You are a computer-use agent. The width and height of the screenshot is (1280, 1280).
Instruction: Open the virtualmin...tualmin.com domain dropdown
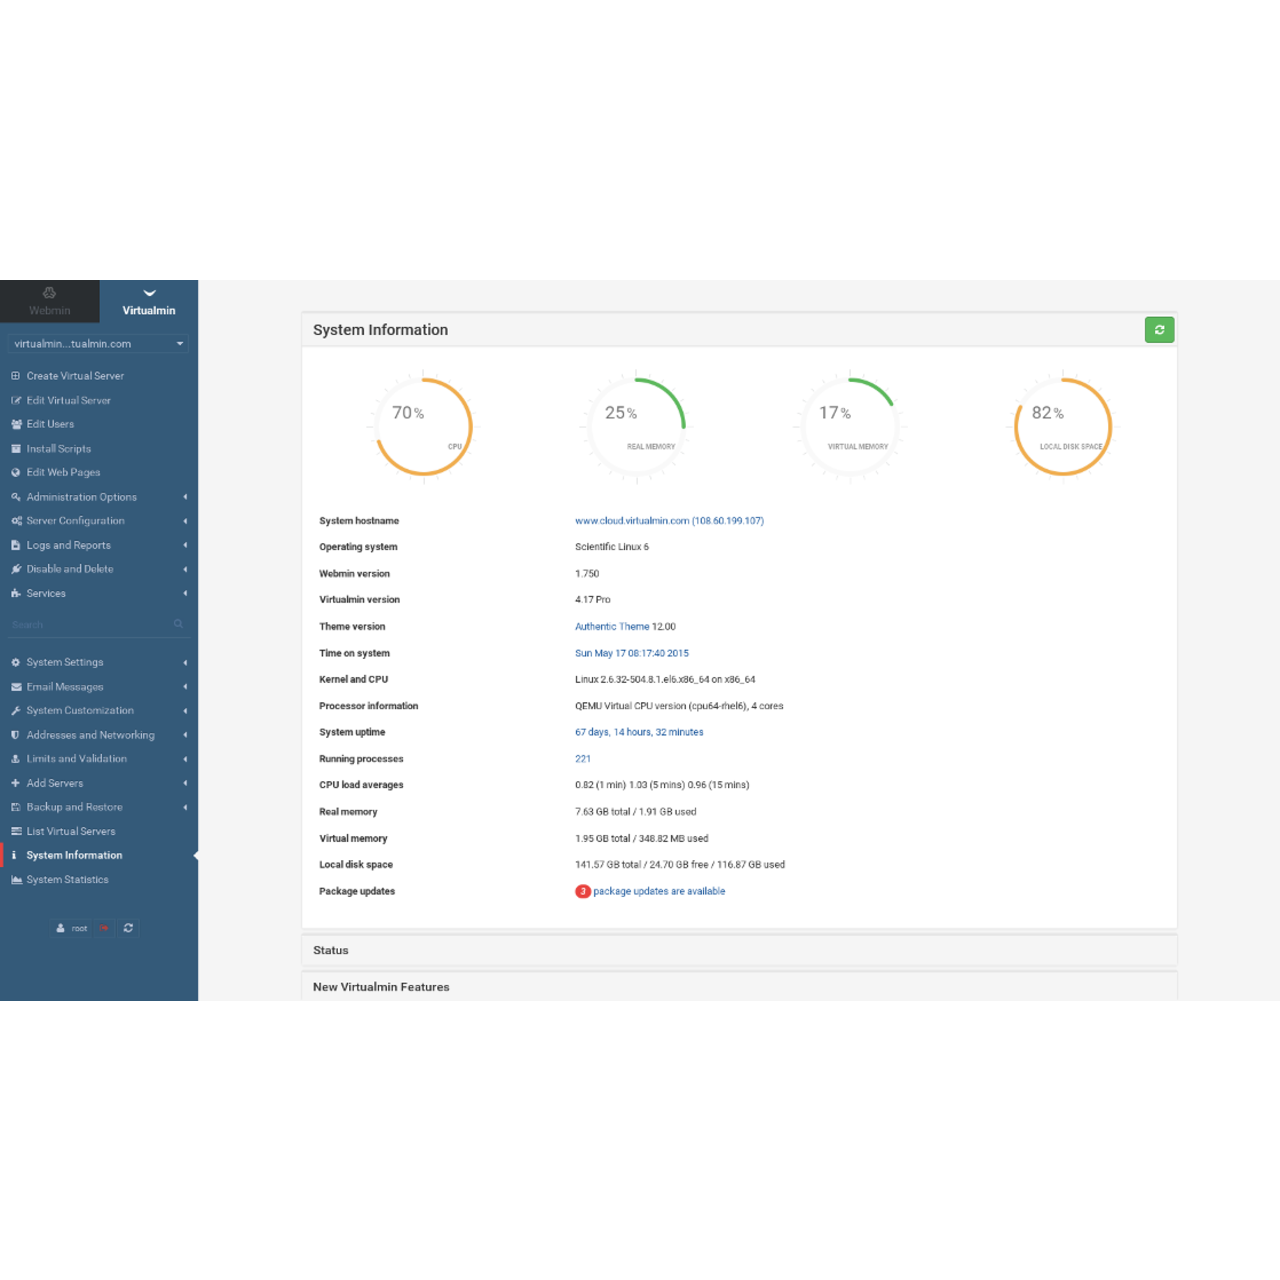pyautogui.click(x=97, y=344)
